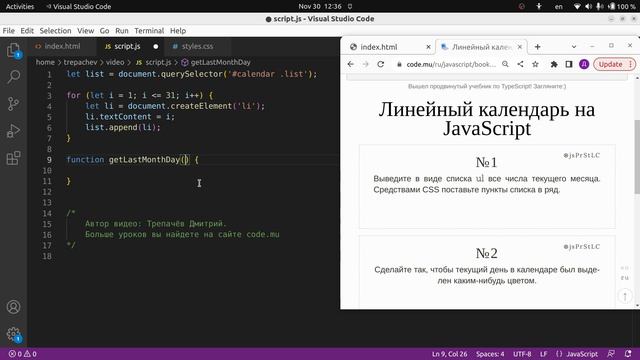The width and height of the screenshot is (640, 360).
Task: Click line number 9 in the editor gutter
Action: coord(49,160)
